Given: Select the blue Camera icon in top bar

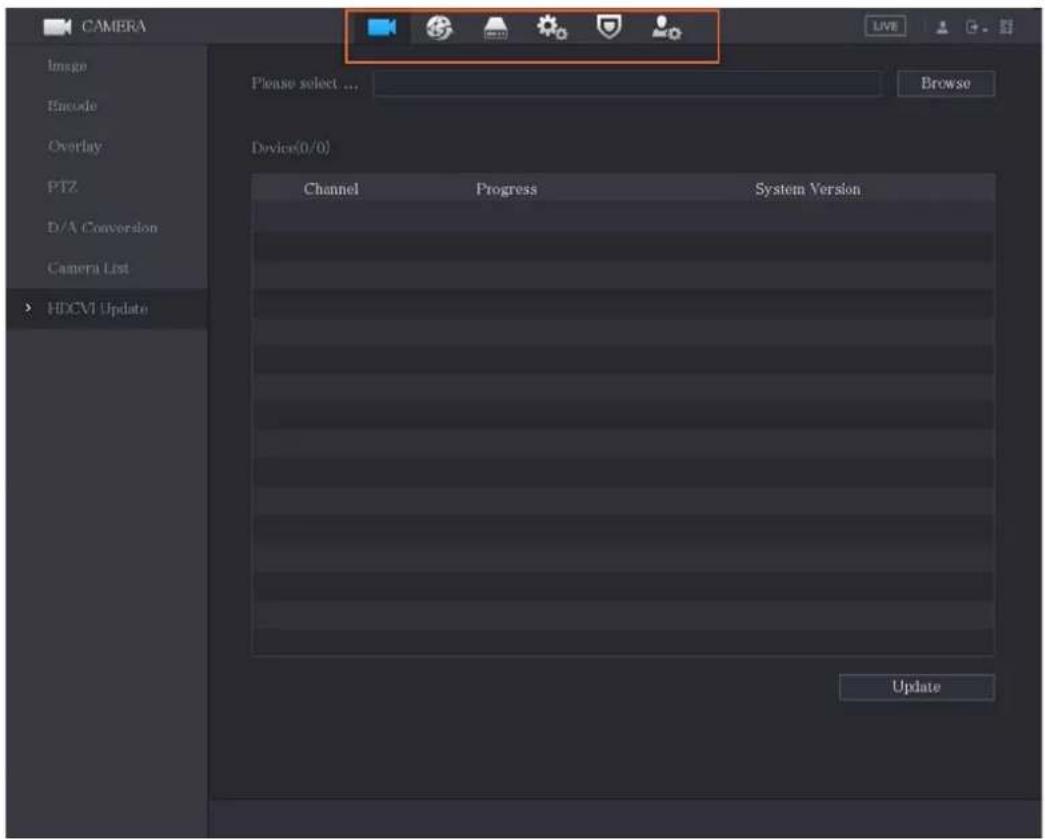Looking at the screenshot, I should (382, 27).
